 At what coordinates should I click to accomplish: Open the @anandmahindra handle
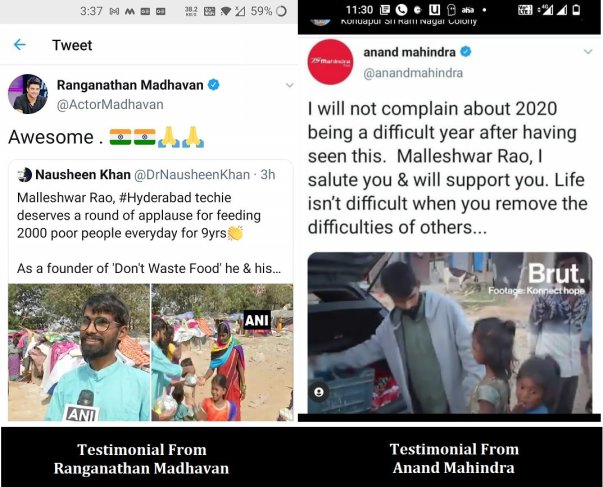pos(413,73)
